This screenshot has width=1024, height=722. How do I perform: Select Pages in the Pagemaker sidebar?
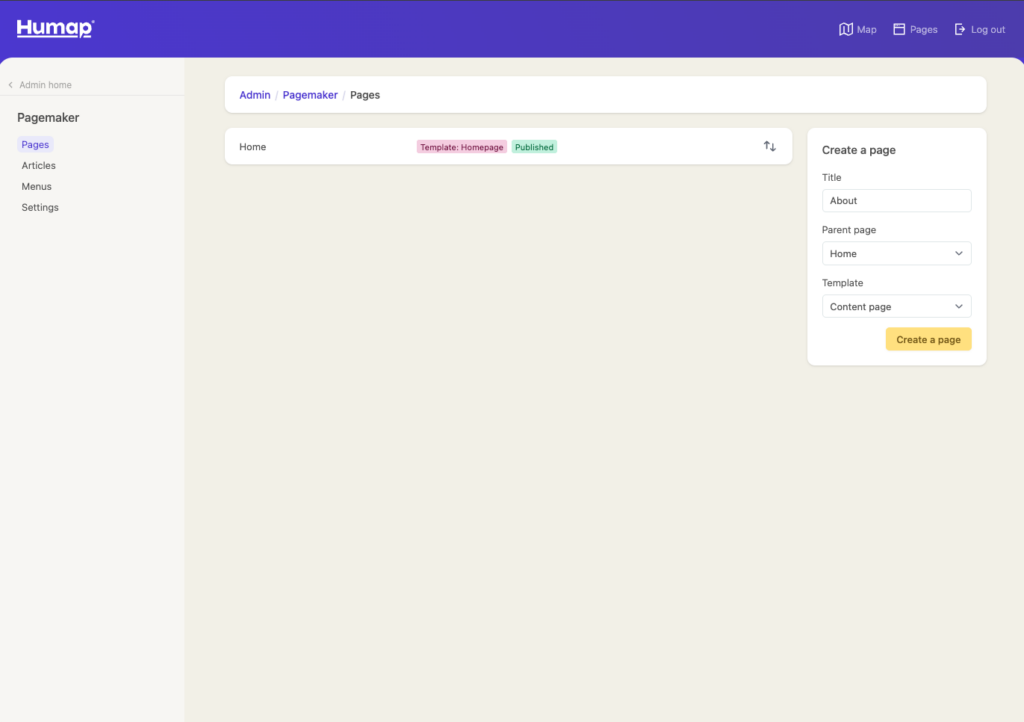(x=35, y=145)
